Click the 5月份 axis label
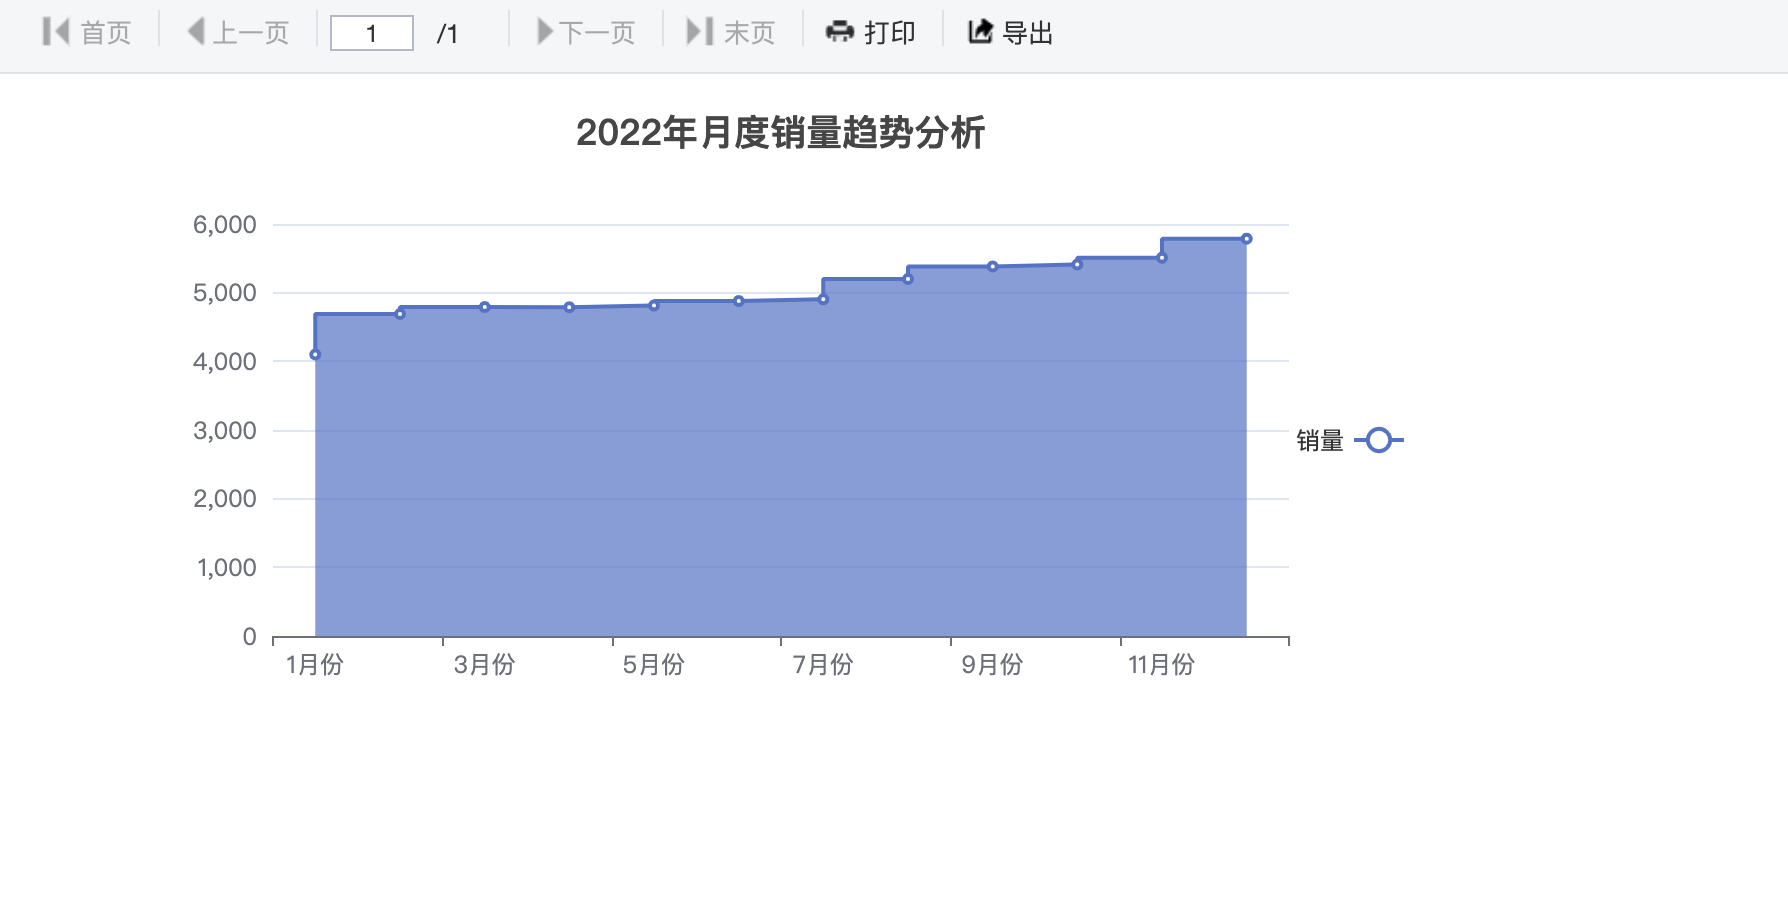Viewport: 1788px width, 906px height. point(654,665)
